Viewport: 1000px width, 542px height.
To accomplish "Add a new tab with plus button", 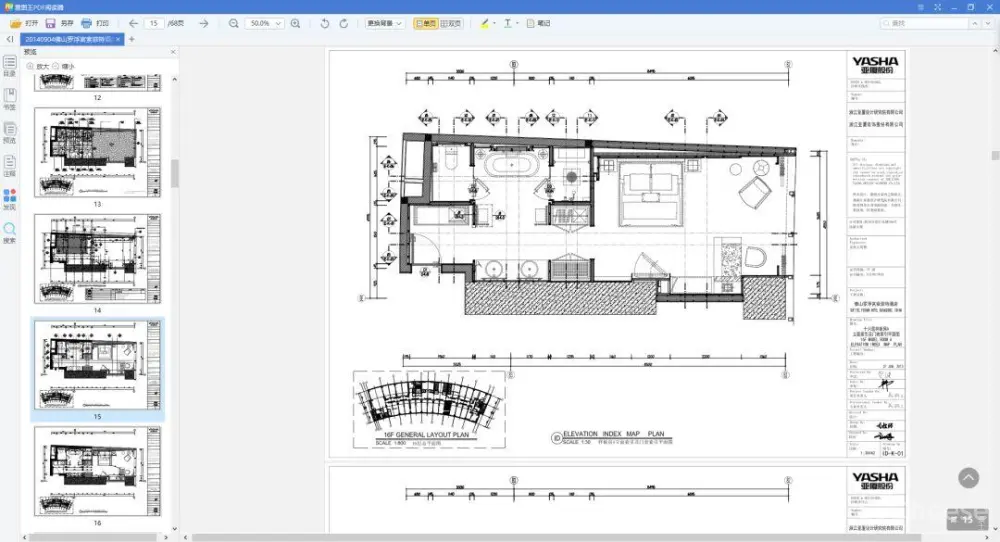I will point(131,39).
